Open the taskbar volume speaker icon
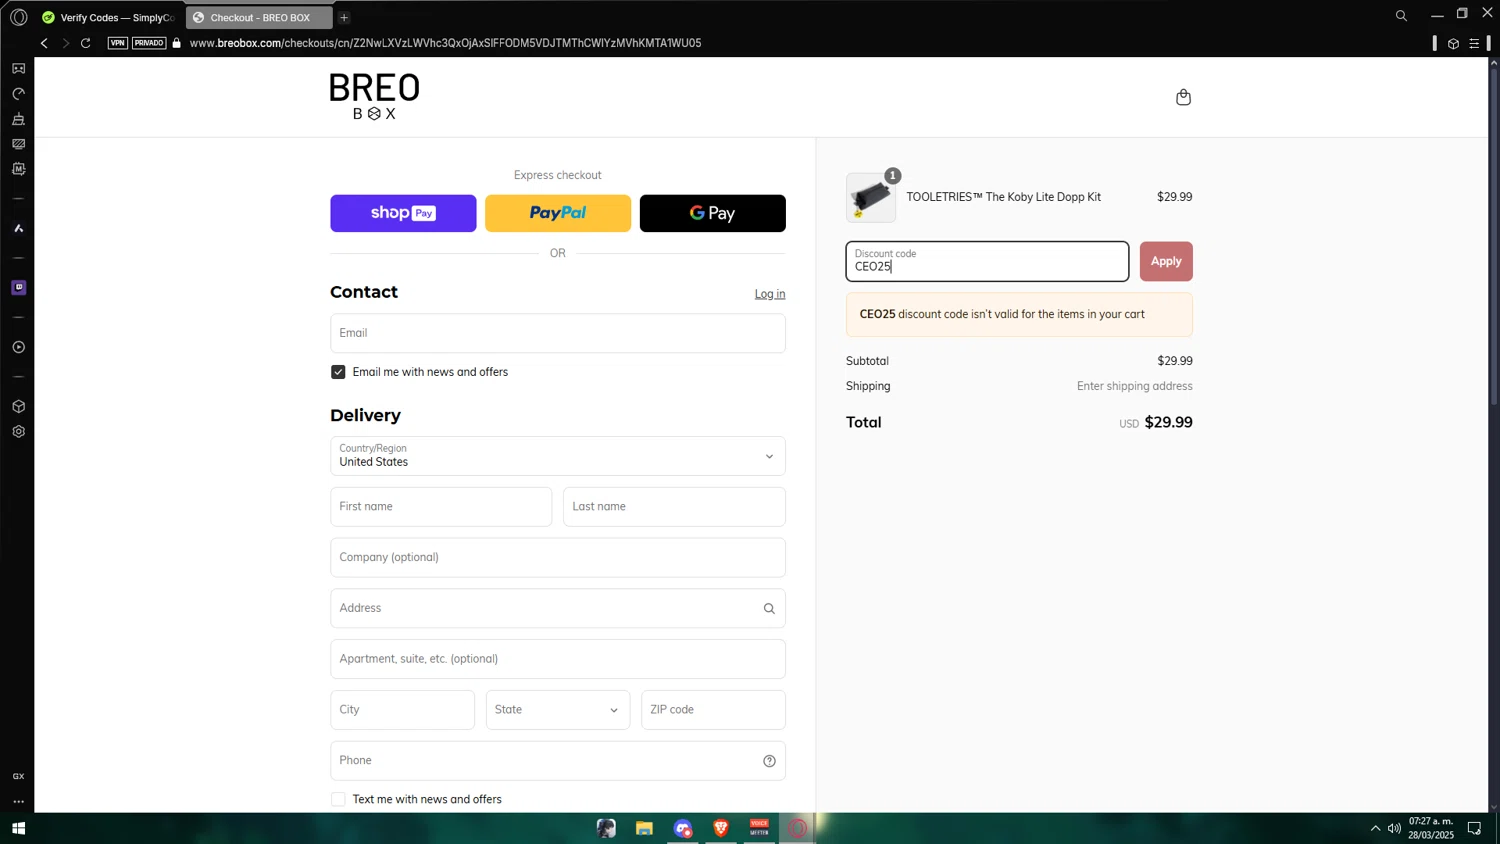Image resolution: width=1500 pixels, height=844 pixels. (x=1394, y=828)
